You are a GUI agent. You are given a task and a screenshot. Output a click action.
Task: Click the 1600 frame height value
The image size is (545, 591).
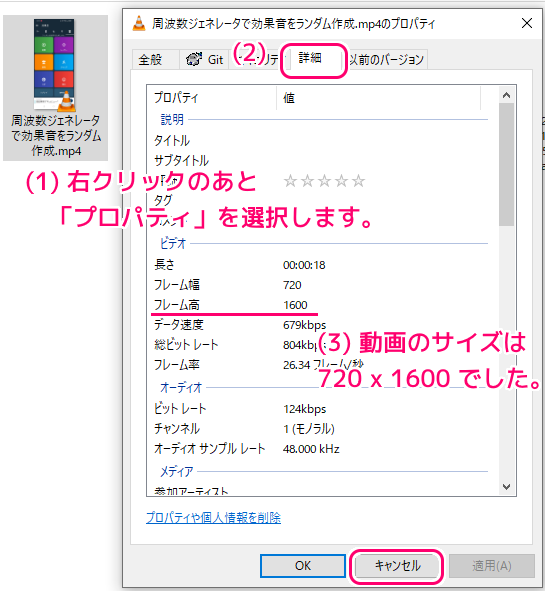(295, 305)
